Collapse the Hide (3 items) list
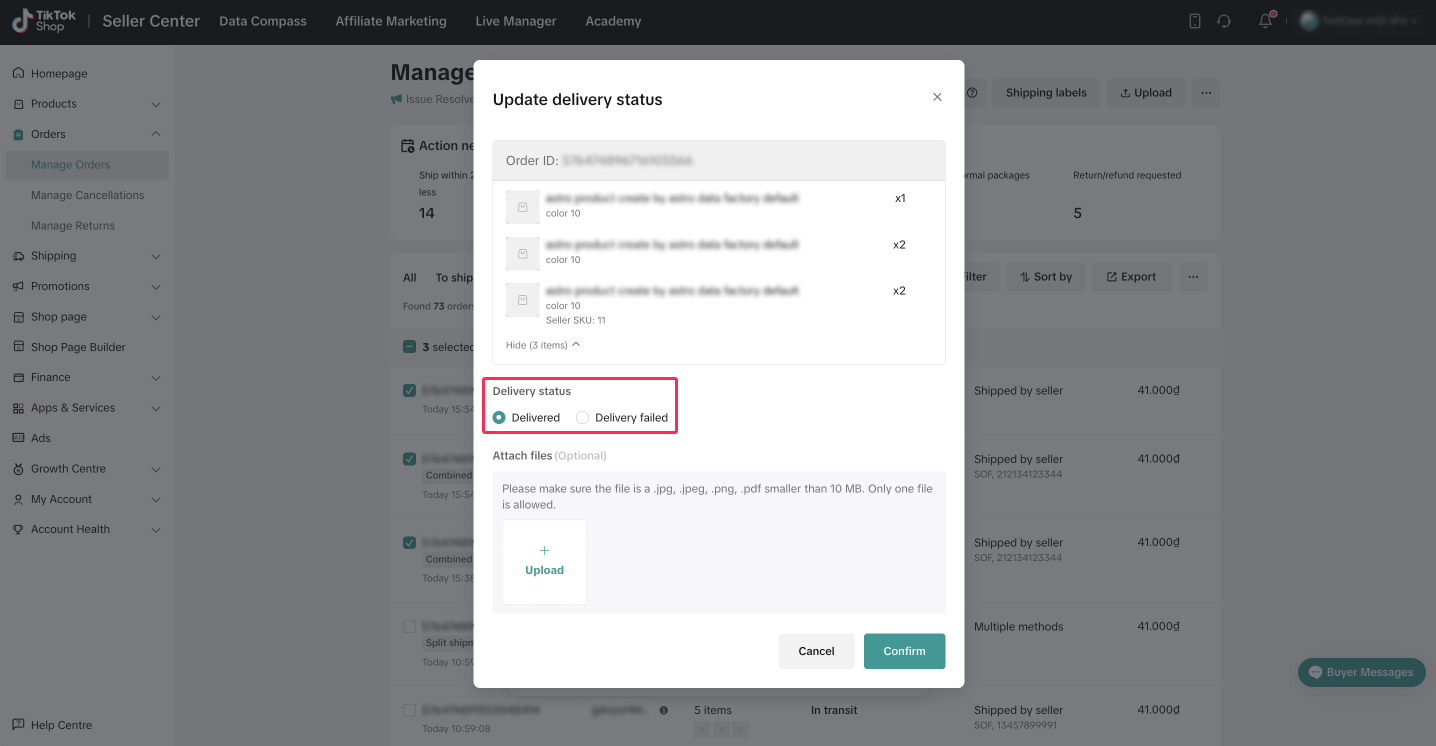 pos(542,345)
